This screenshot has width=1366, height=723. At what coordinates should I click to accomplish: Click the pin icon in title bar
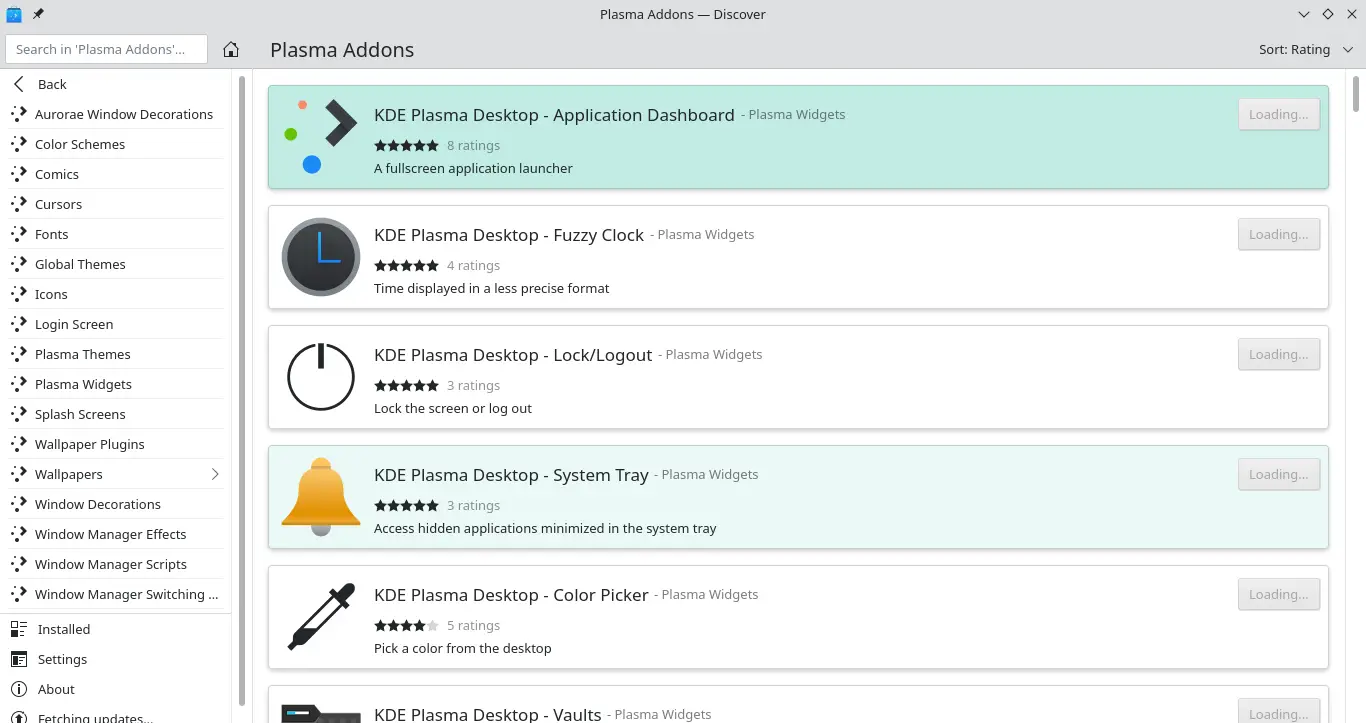point(38,14)
